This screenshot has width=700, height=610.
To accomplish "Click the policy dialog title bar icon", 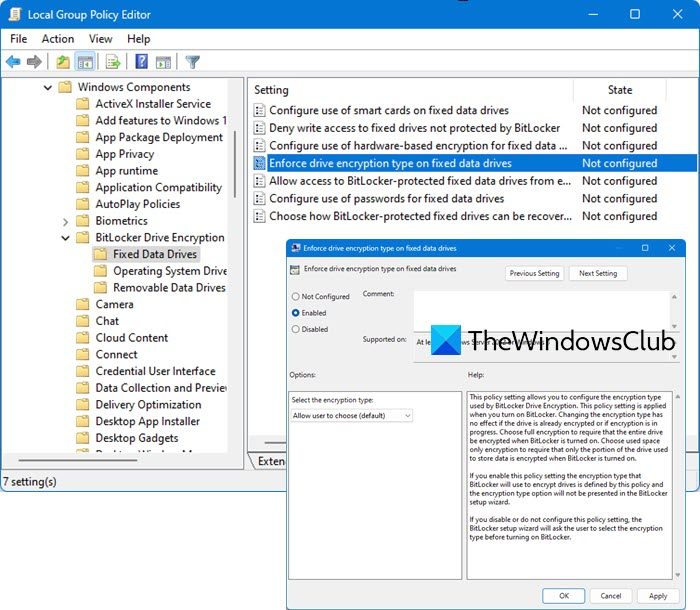I will [x=296, y=248].
